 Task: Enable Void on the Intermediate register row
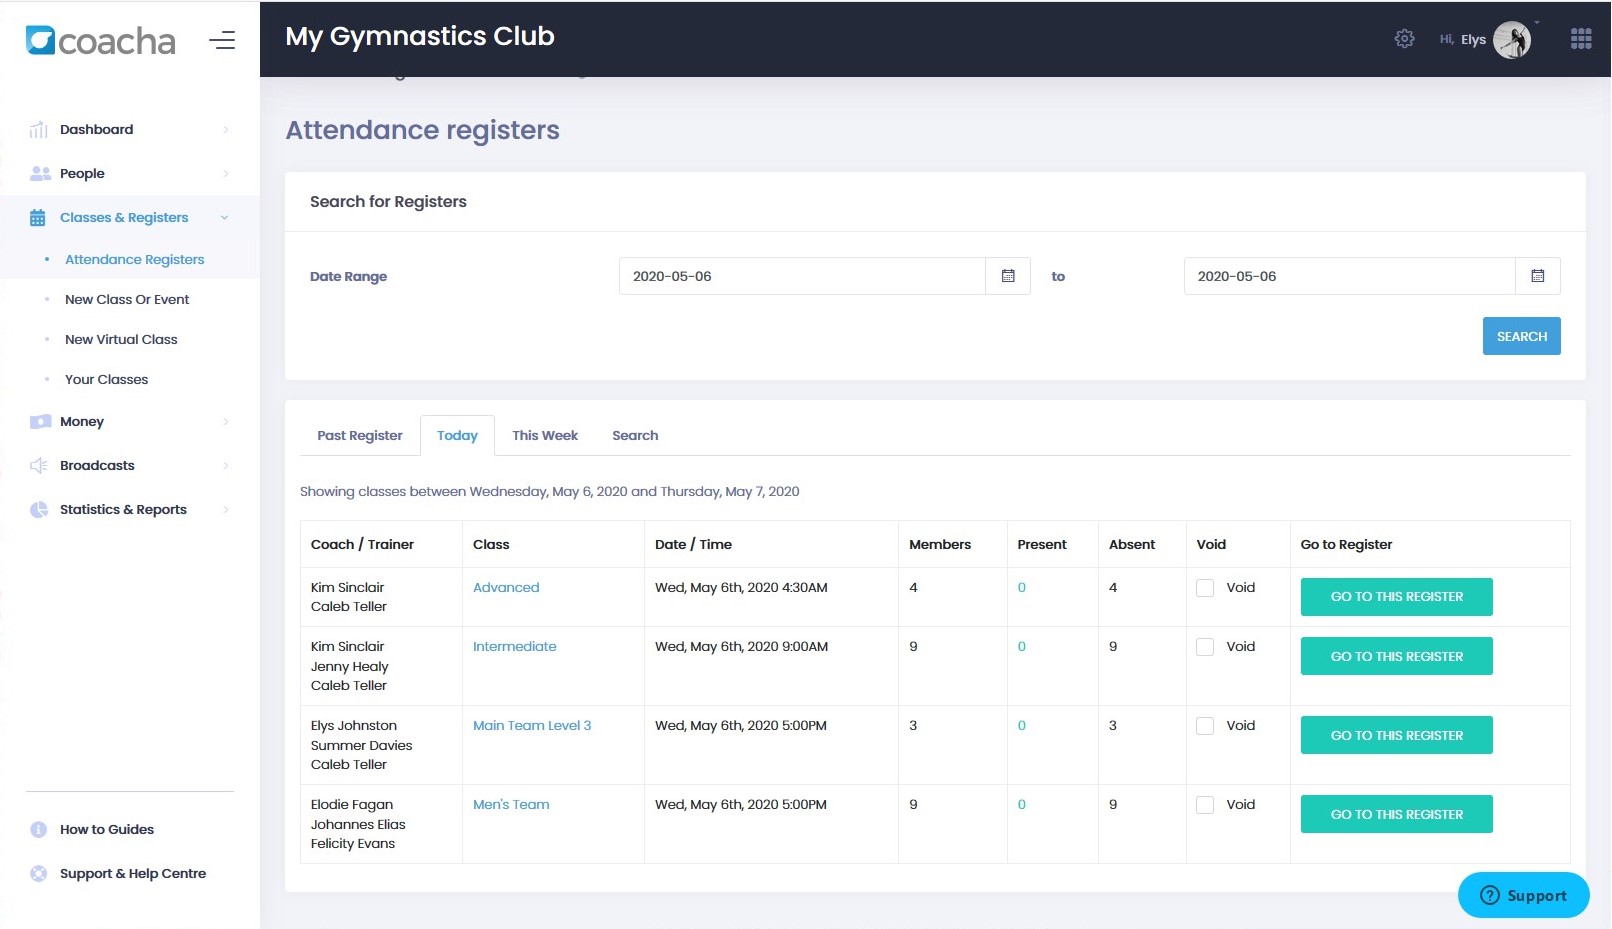(1205, 646)
